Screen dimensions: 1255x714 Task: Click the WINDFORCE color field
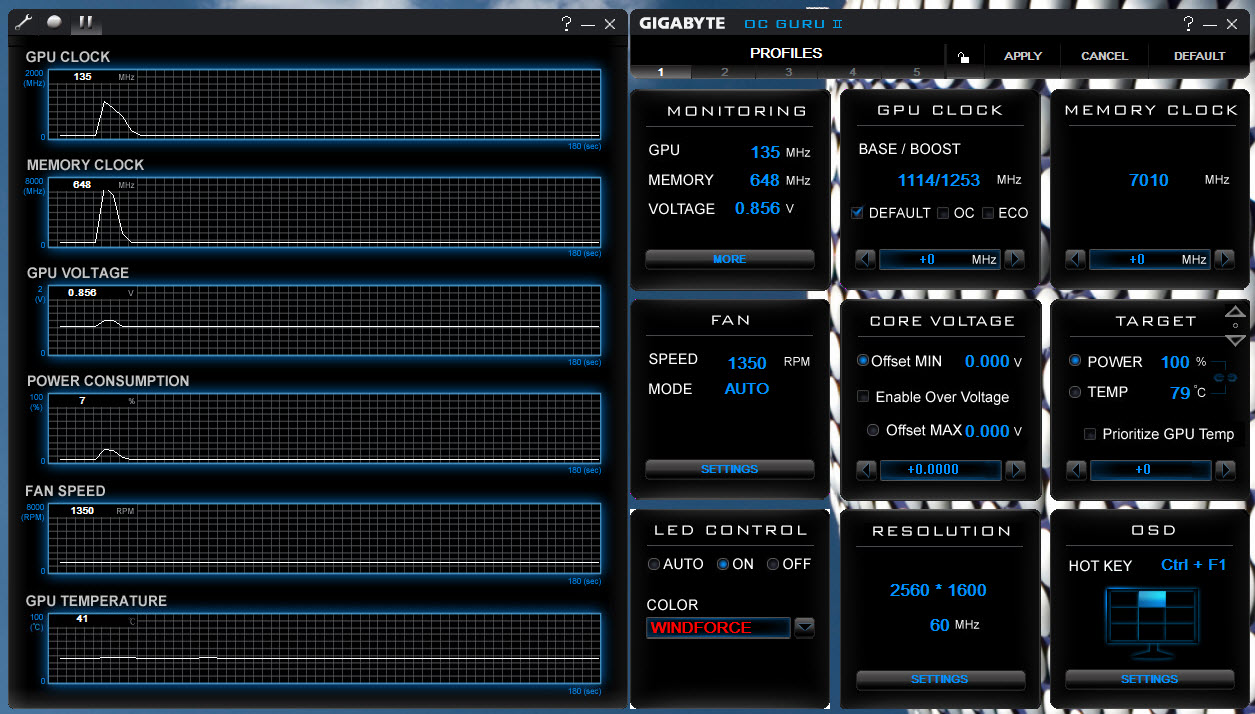(718, 628)
